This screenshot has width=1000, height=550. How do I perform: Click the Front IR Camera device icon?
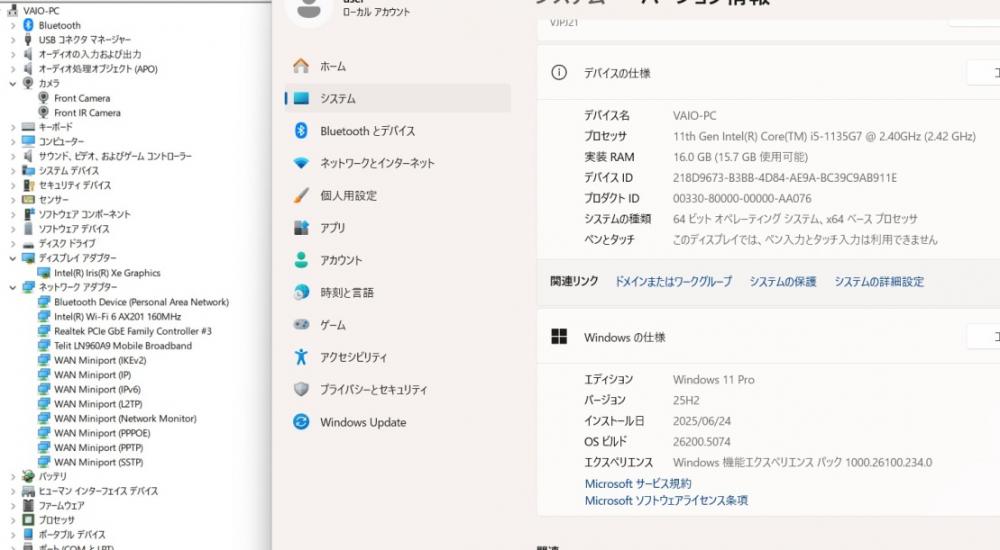(x=43, y=112)
